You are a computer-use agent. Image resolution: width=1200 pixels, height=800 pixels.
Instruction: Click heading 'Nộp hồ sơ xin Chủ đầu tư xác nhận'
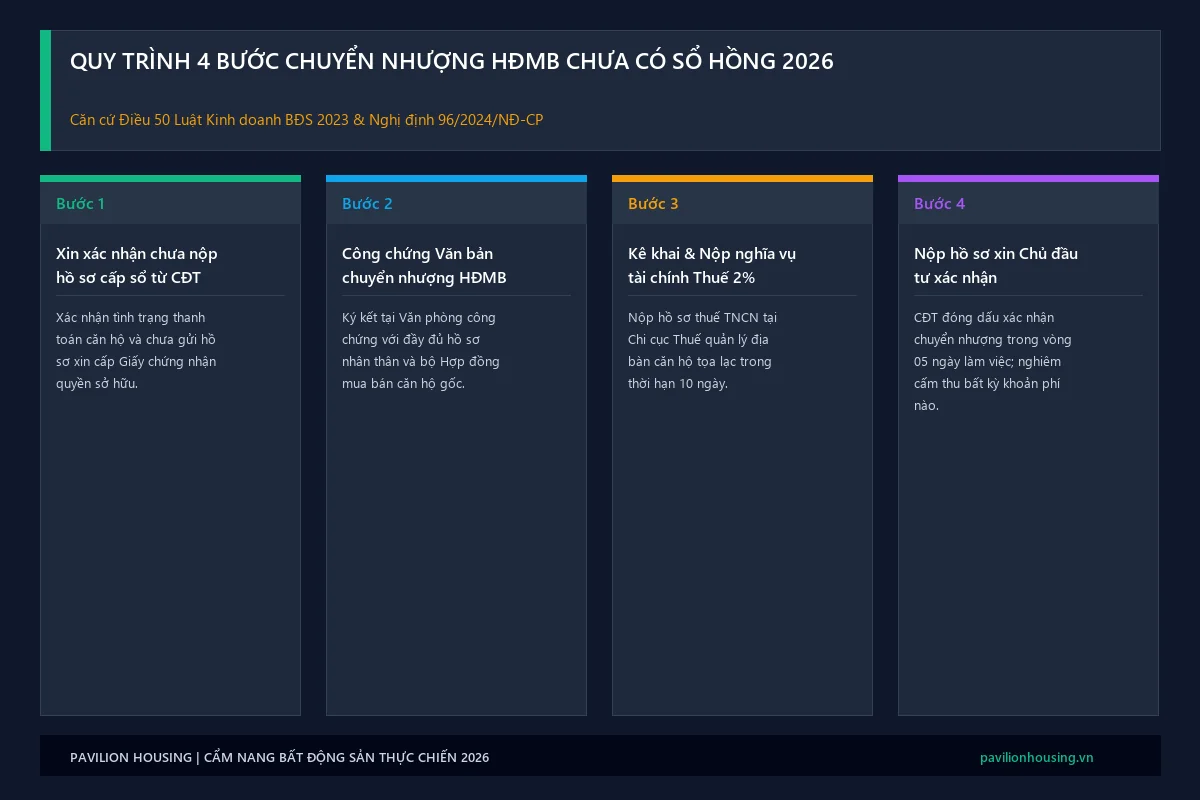(x=996, y=265)
